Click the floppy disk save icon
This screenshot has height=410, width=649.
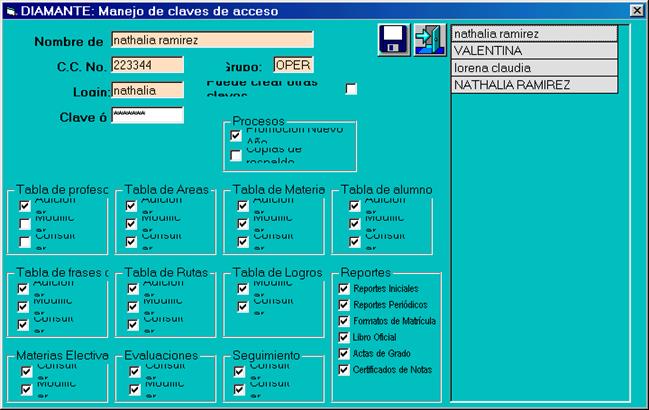(393, 39)
